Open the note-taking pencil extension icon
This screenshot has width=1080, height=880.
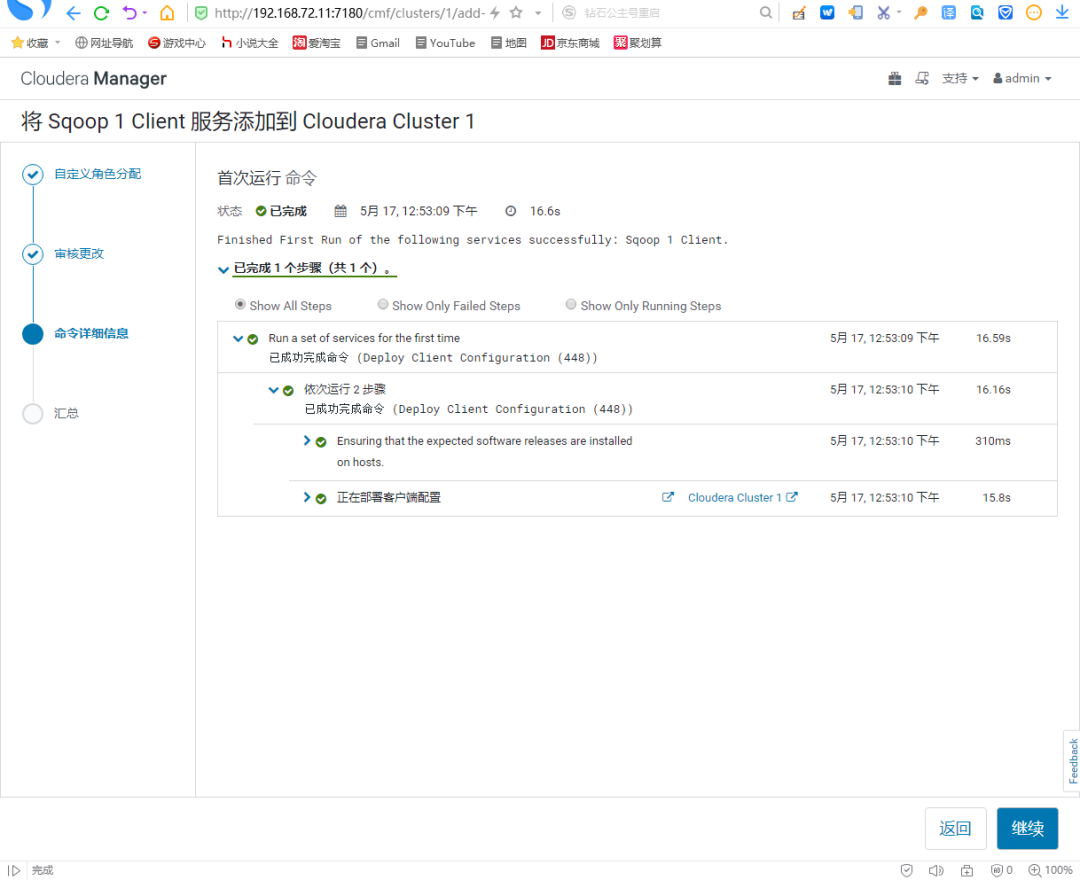pyautogui.click(x=799, y=12)
